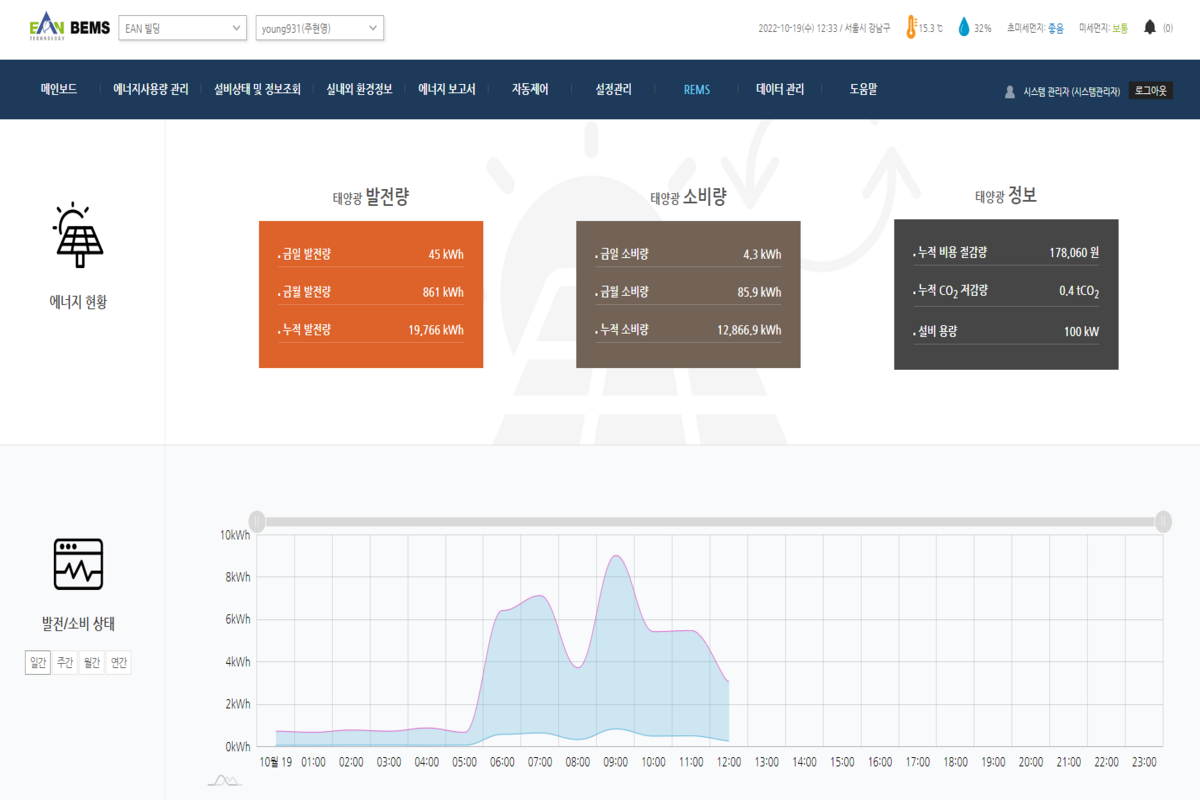This screenshot has width=1200, height=800.
Task: Click the left handle of chart range slider
Action: 257,521
